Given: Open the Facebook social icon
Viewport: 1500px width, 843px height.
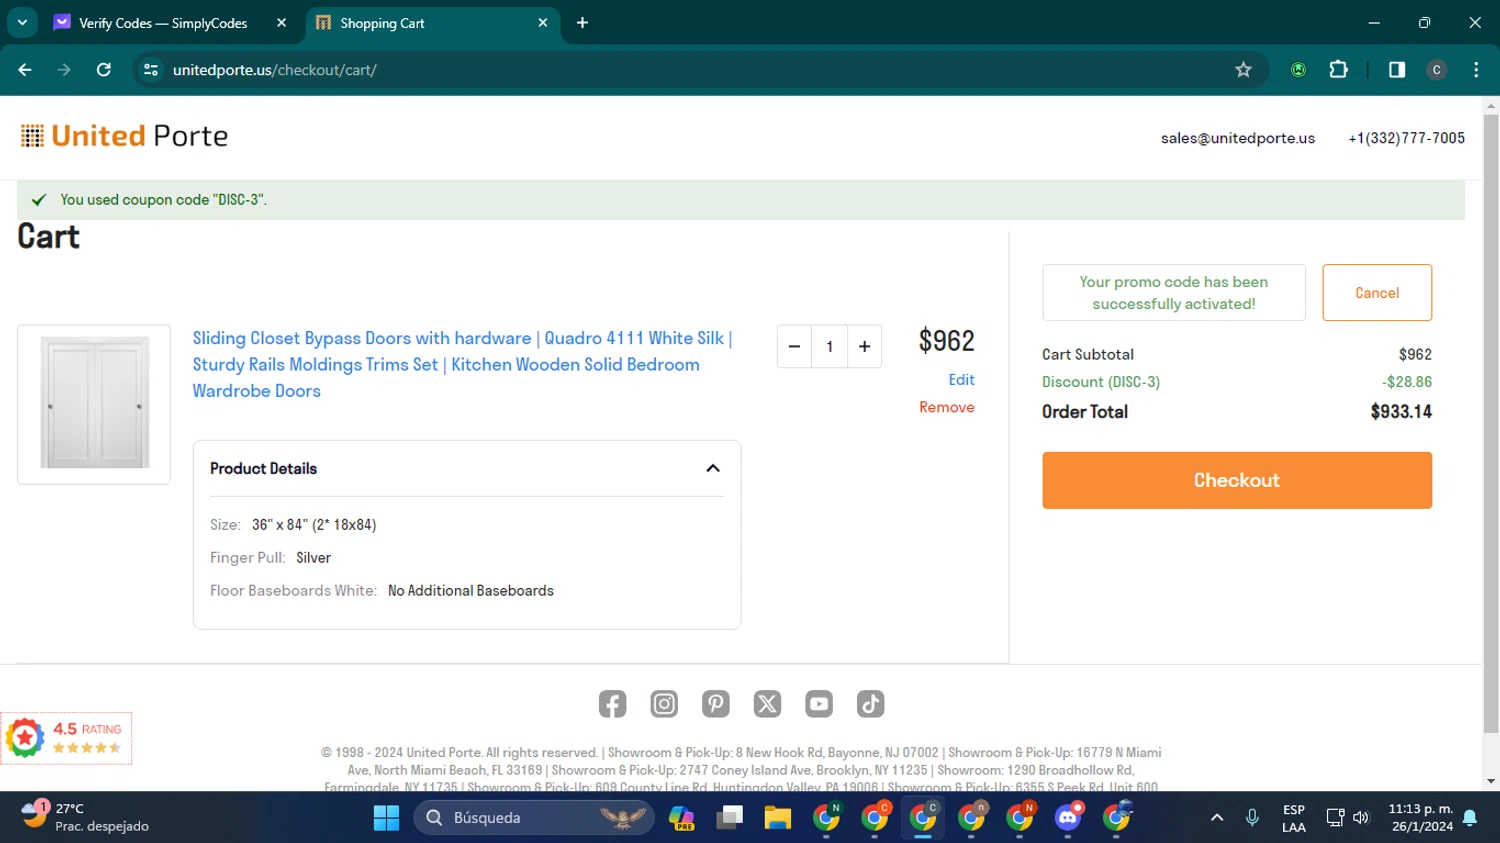Looking at the screenshot, I should (x=612, y=704).
